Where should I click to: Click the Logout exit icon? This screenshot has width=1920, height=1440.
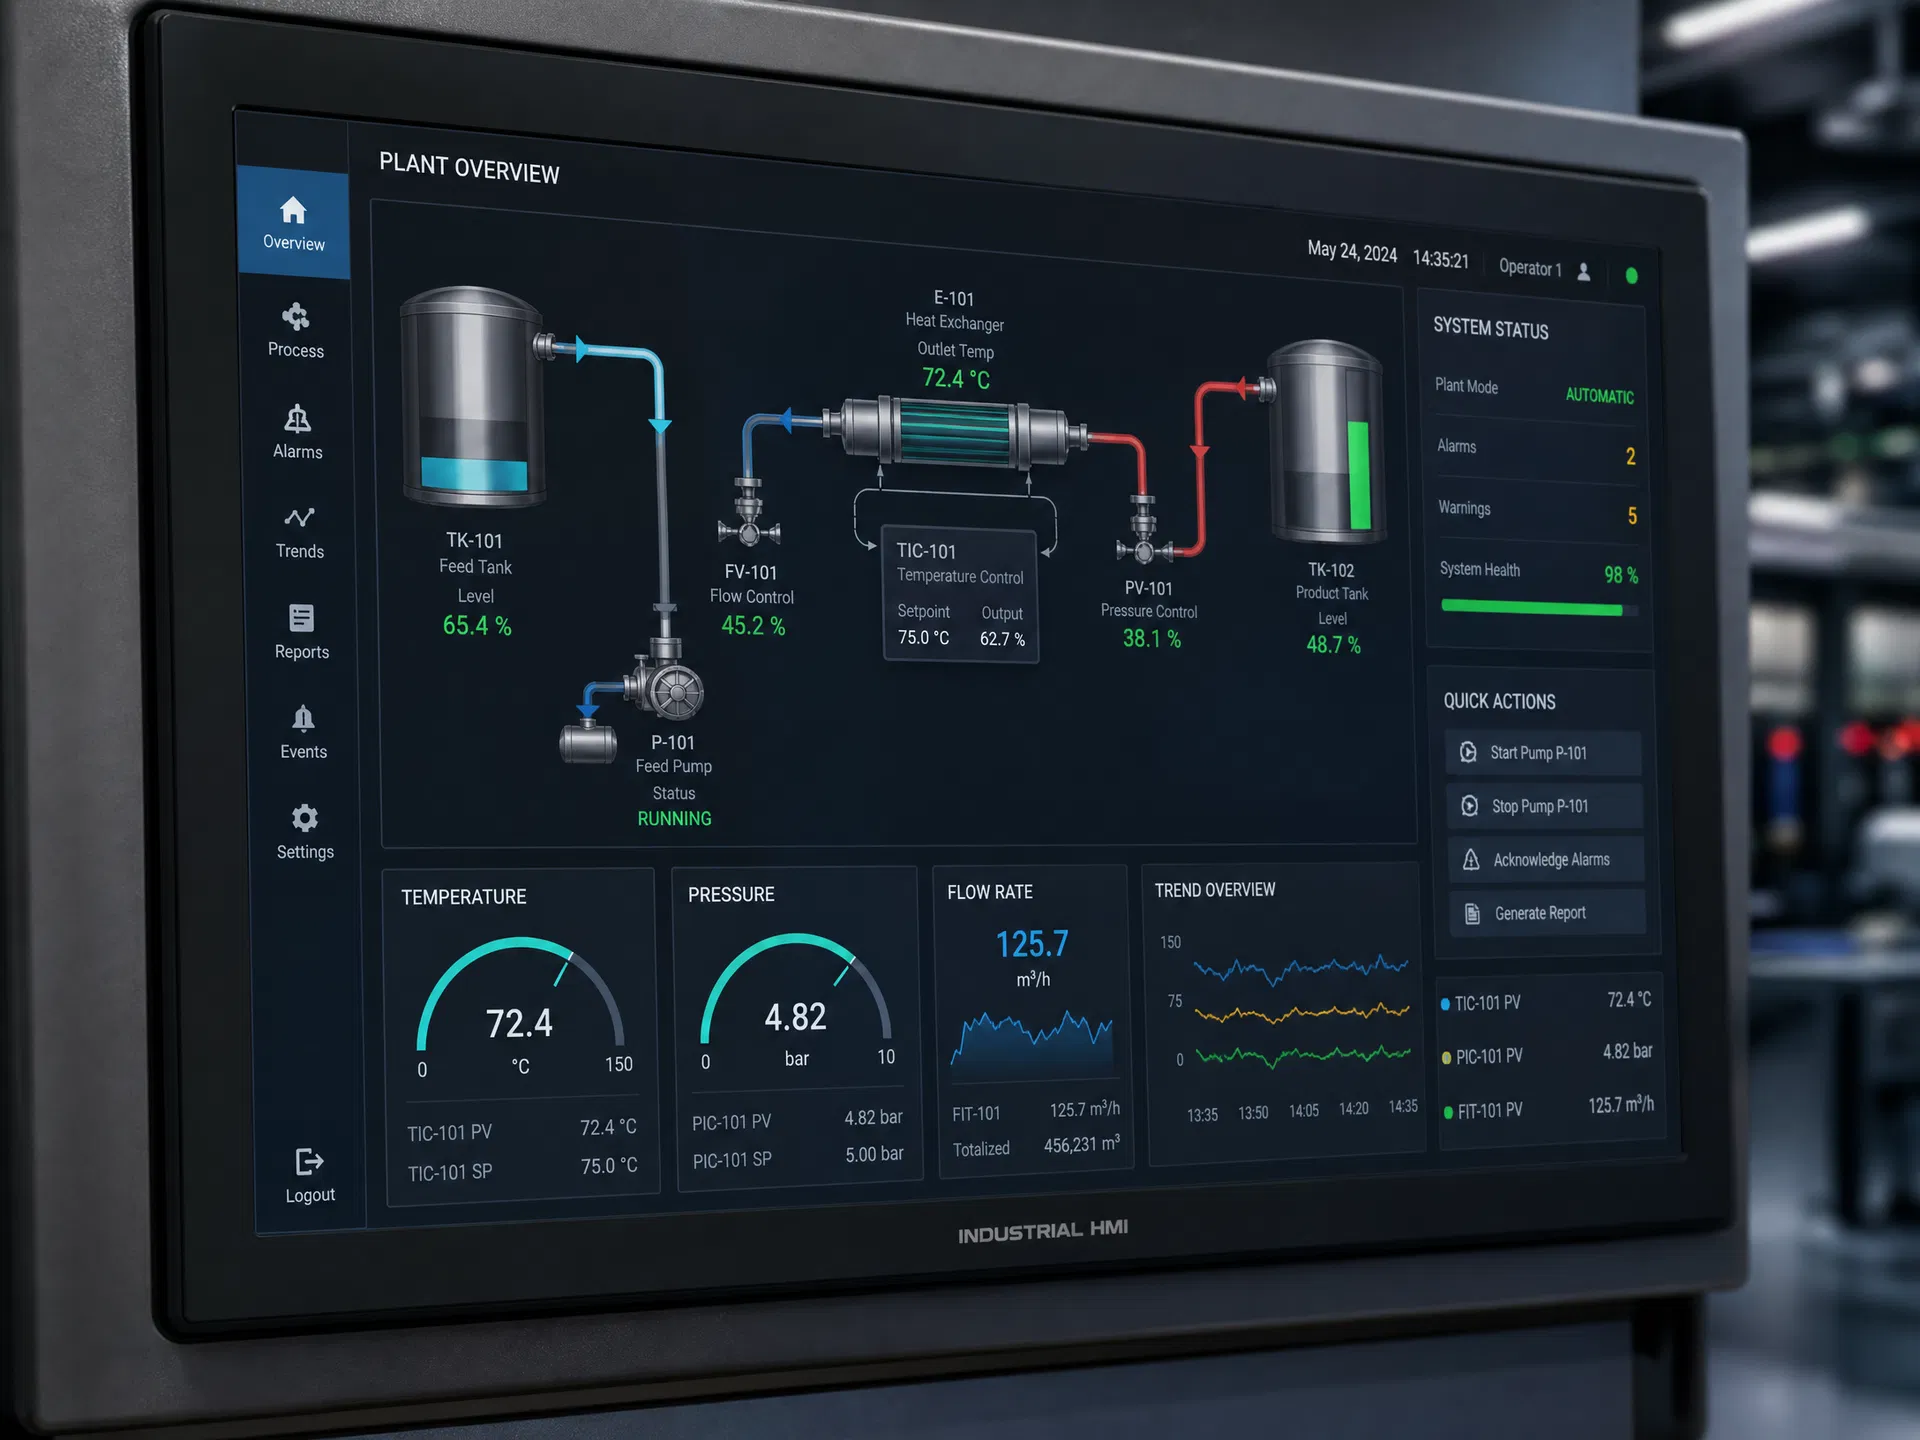pyautogui.click(x=309, y=1161)
